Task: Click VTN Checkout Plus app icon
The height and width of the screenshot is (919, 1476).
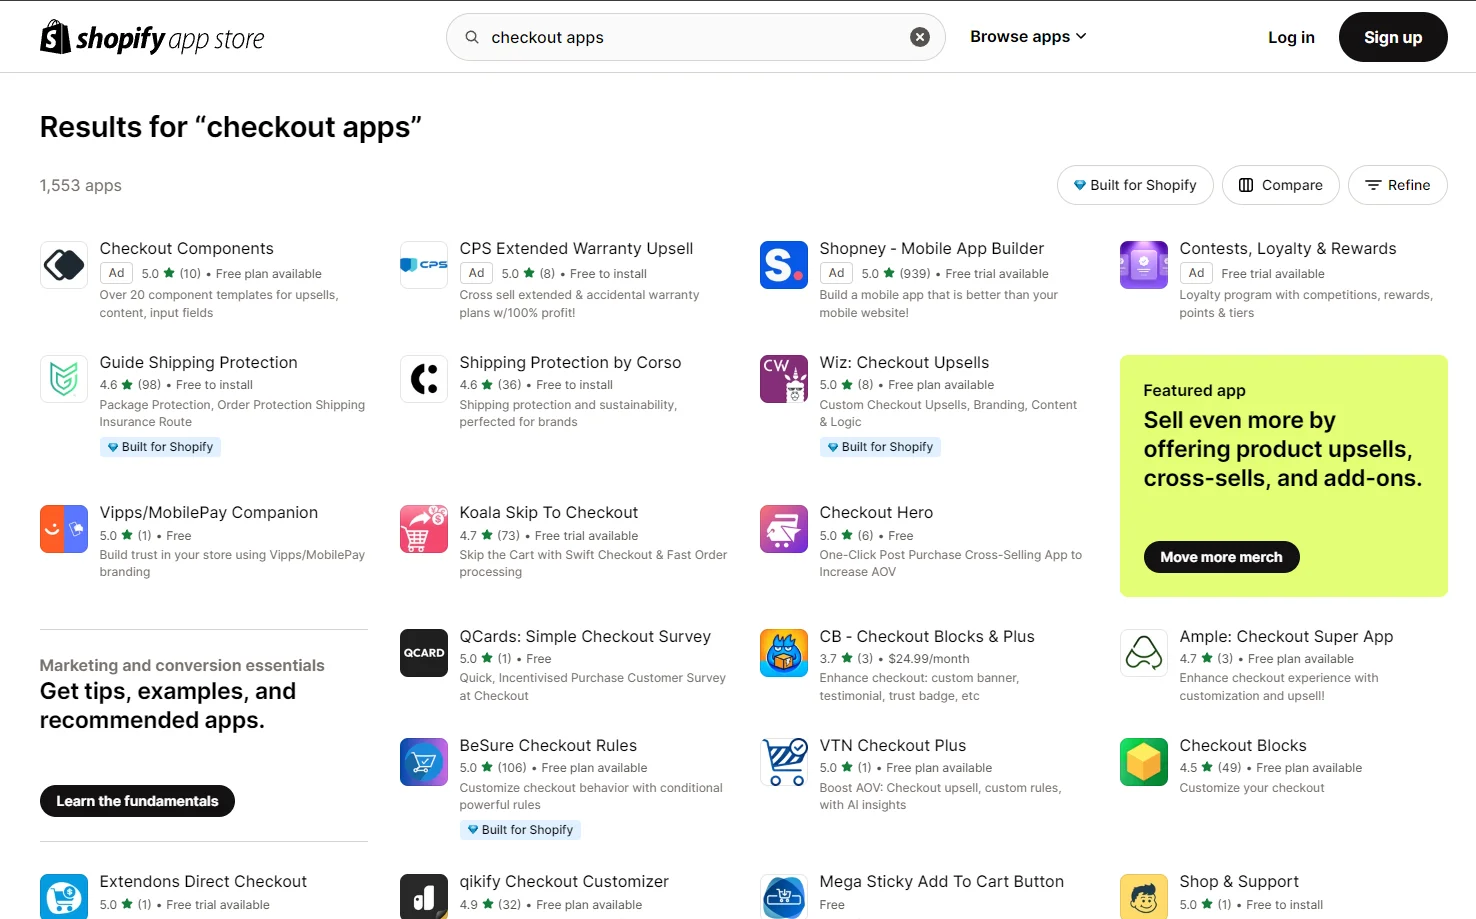Action: (x=784, y=762)
